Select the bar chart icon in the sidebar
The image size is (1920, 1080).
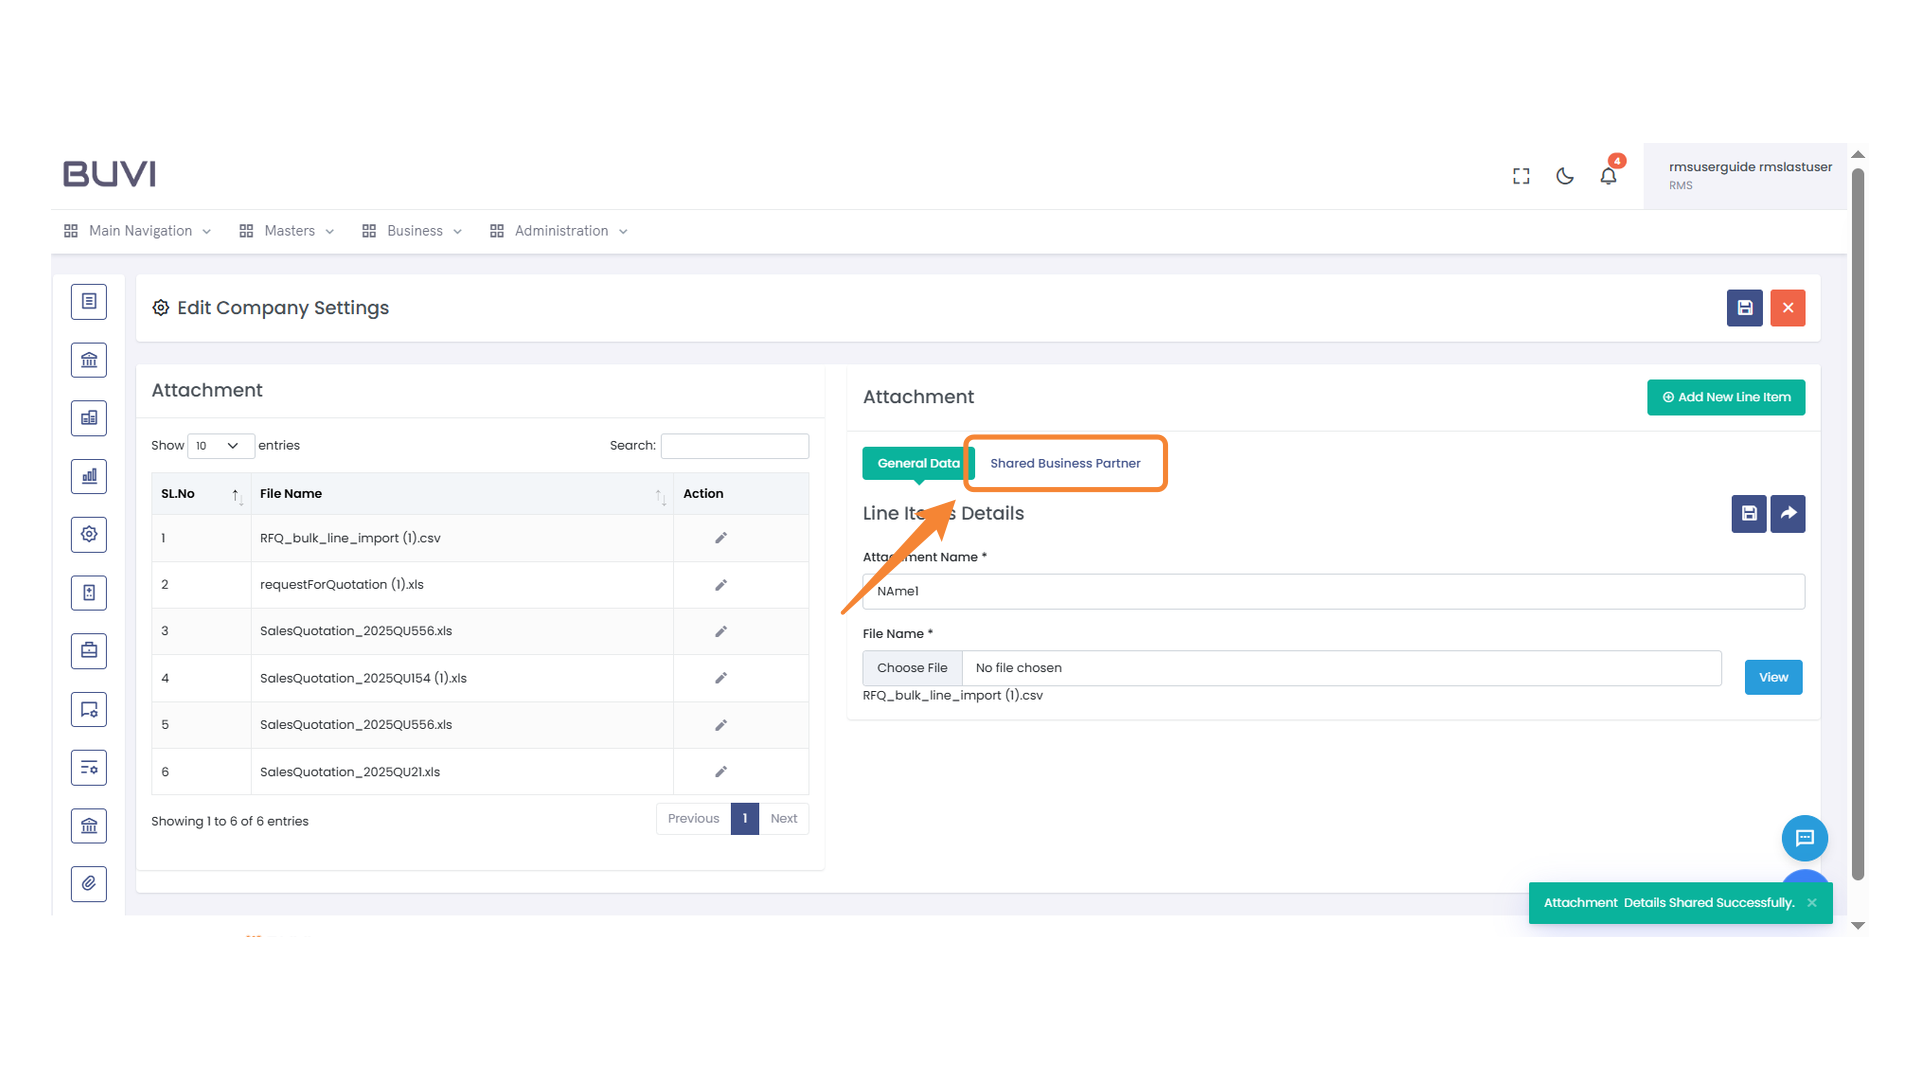click(88, 476)
